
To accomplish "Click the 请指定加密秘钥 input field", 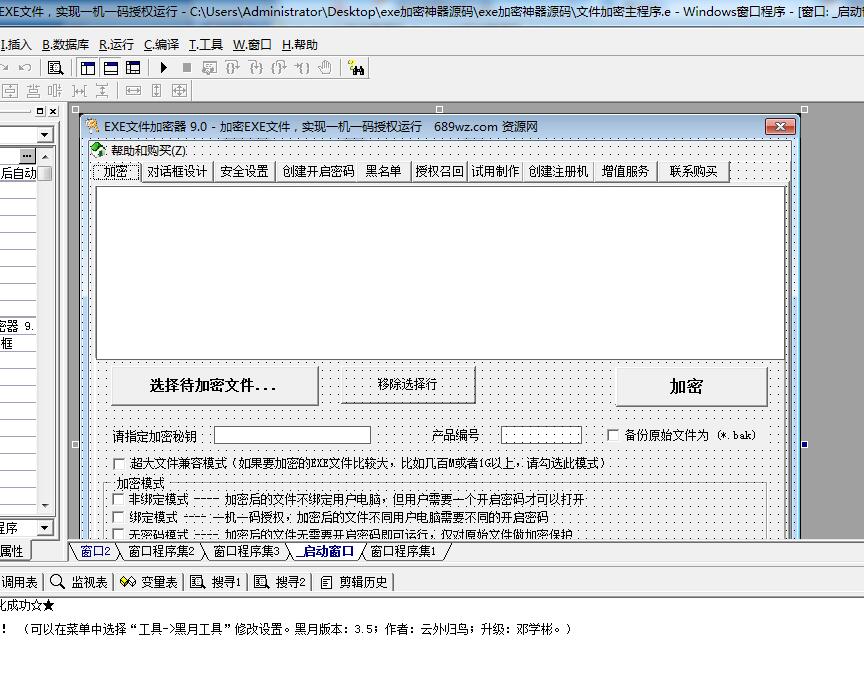I will coord(292,435).
